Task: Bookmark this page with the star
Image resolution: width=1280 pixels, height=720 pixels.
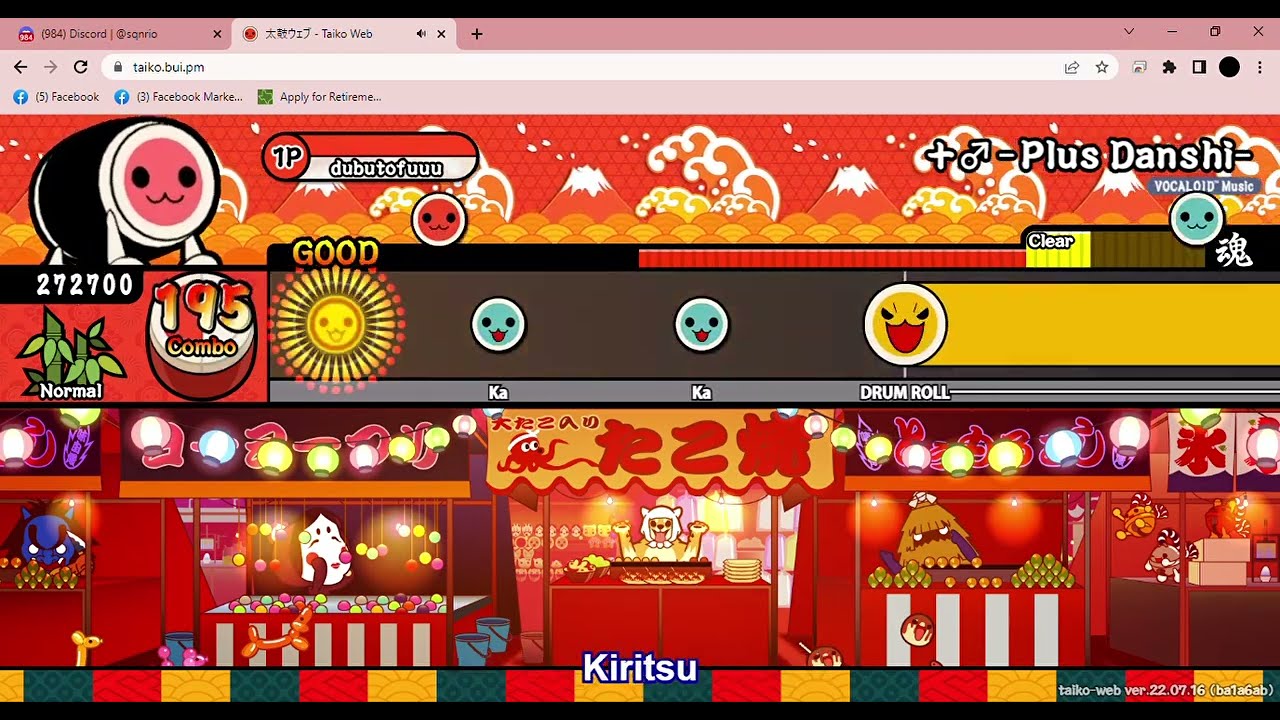Action: pyautogui.click(x=1102, y=67)
